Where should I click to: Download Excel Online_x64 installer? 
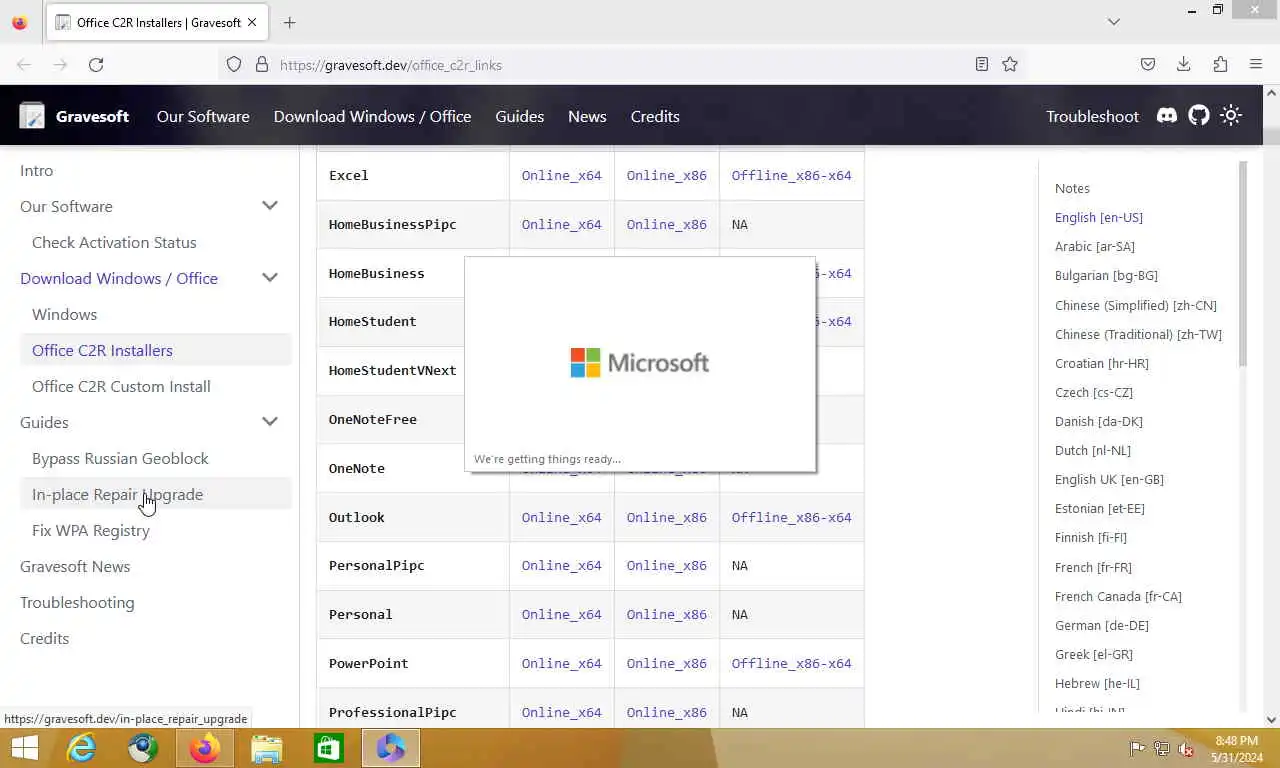click(x=561, y=175)
